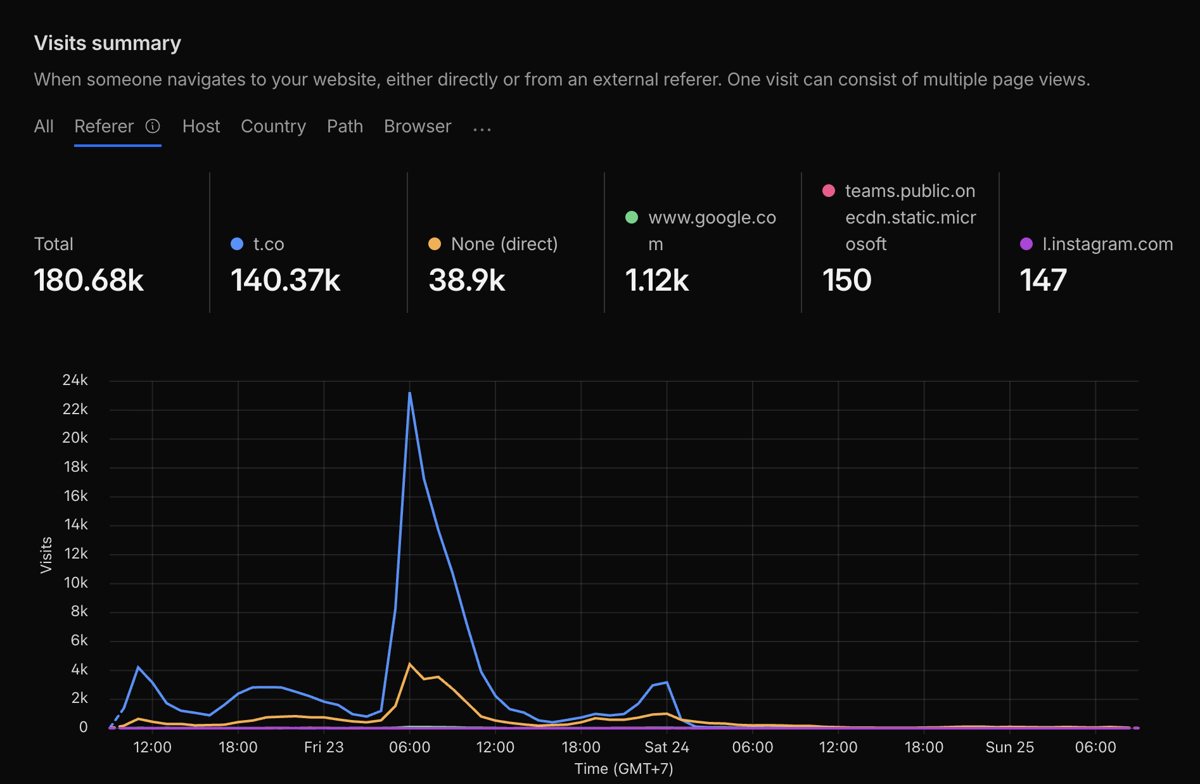Open the Country tab
1200x784 pixels.
(x=273, y=127)
